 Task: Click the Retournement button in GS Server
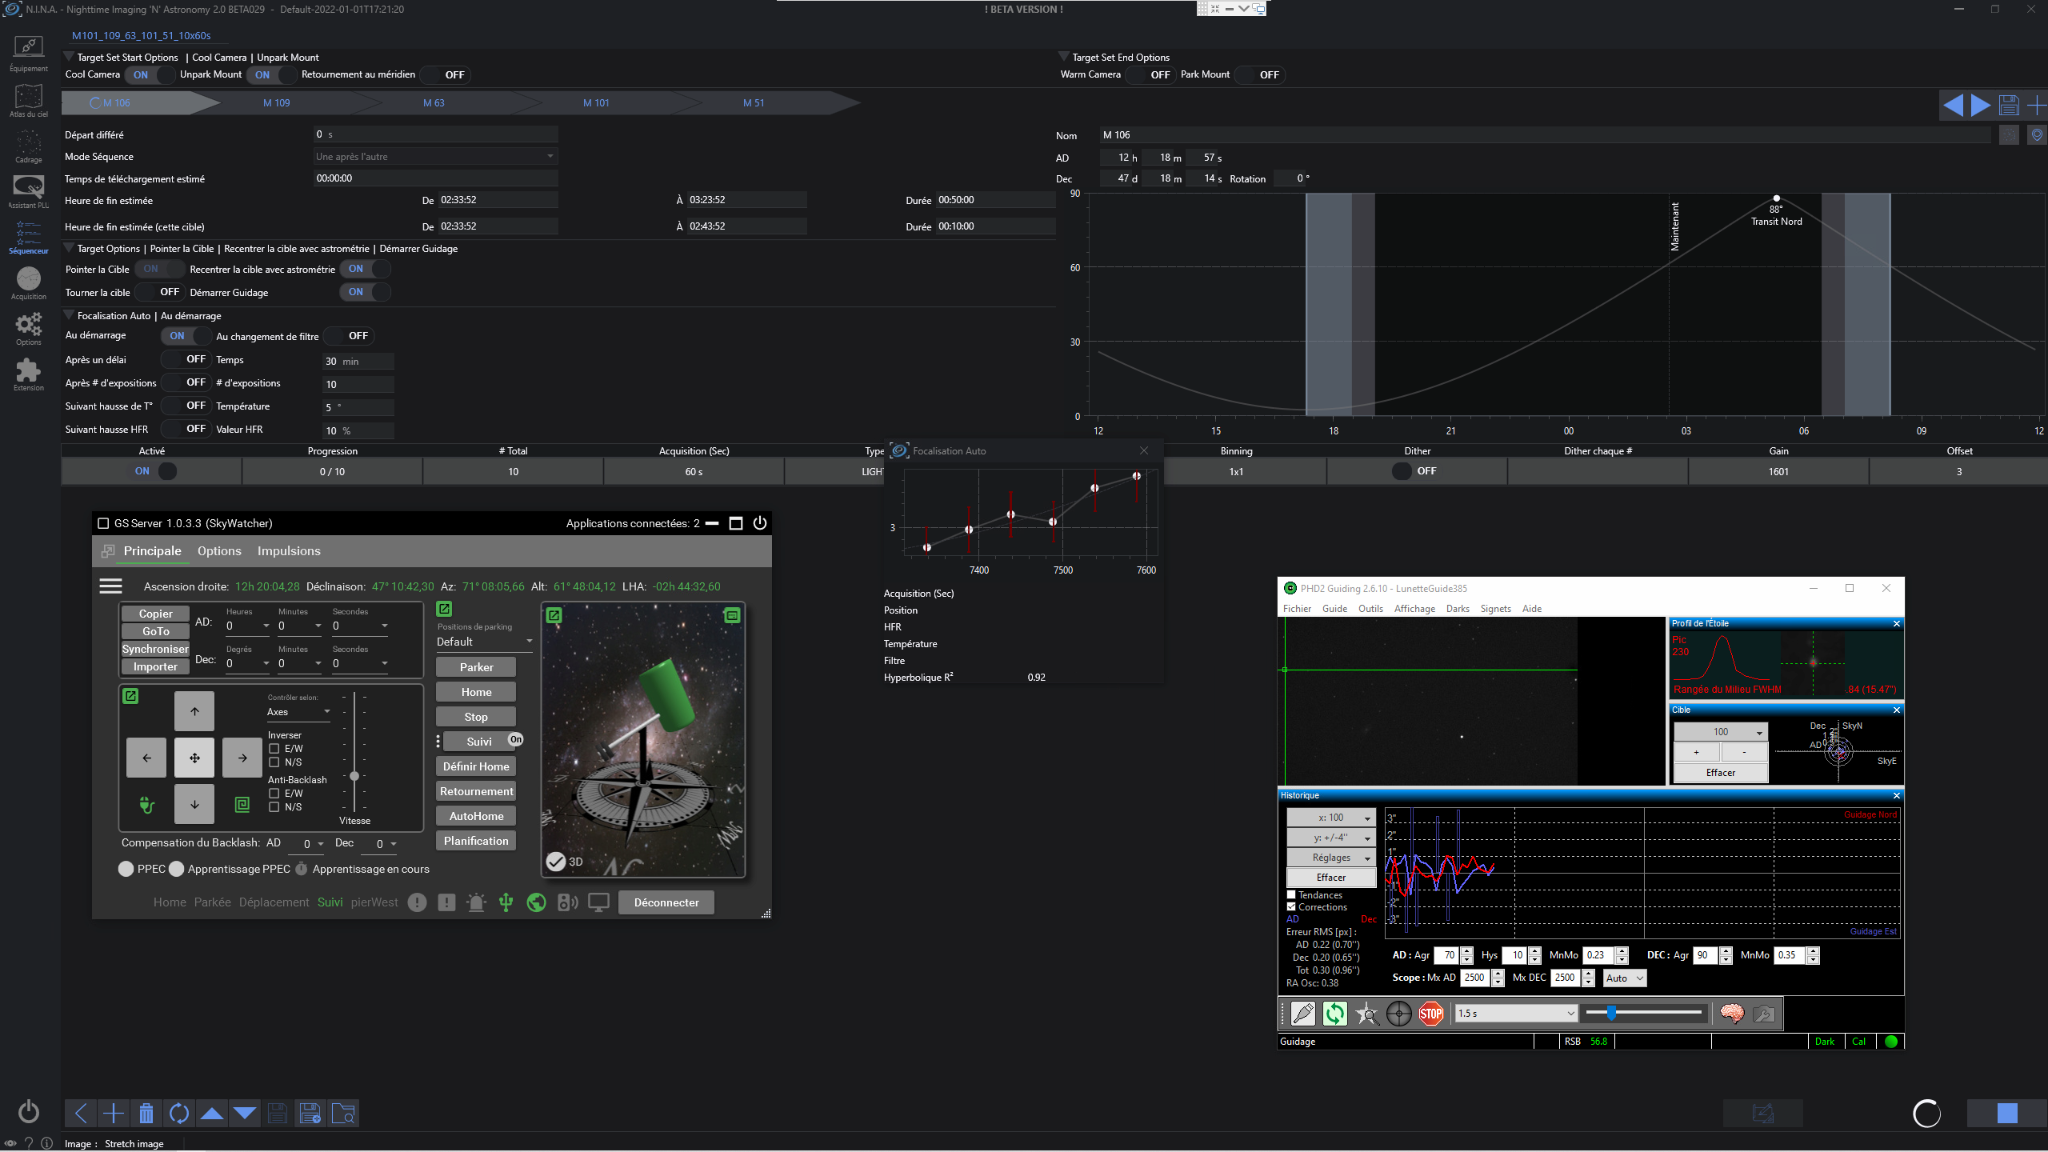[x=476, y=791]
